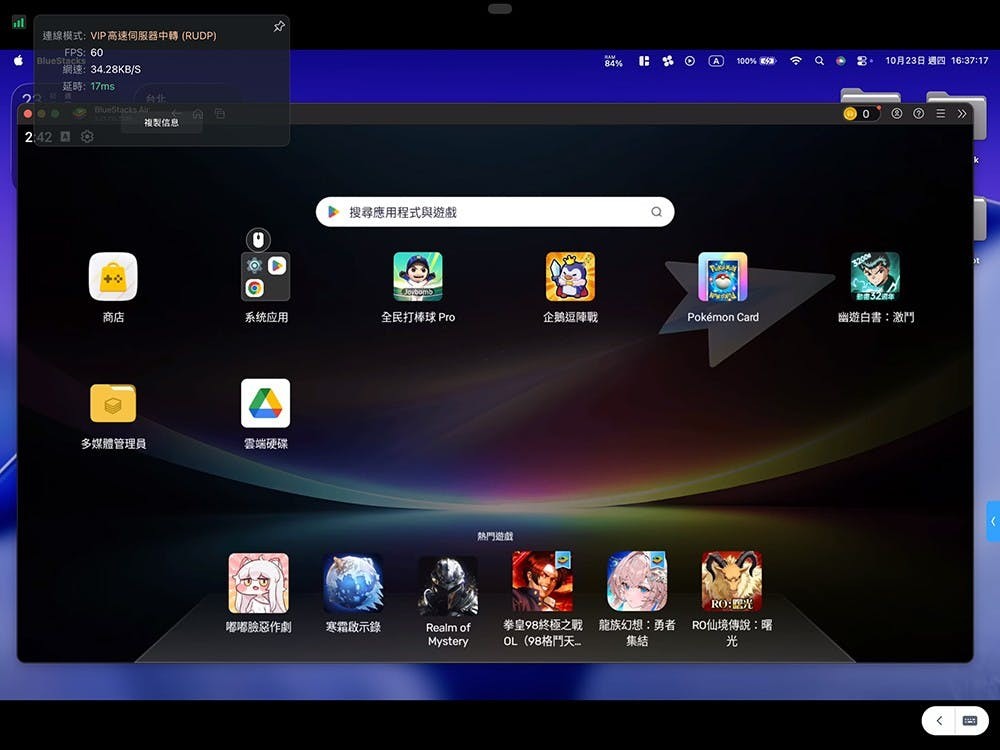Open popular game 寒霜啟示錄

pyautogui.click(x=353, y=583)
